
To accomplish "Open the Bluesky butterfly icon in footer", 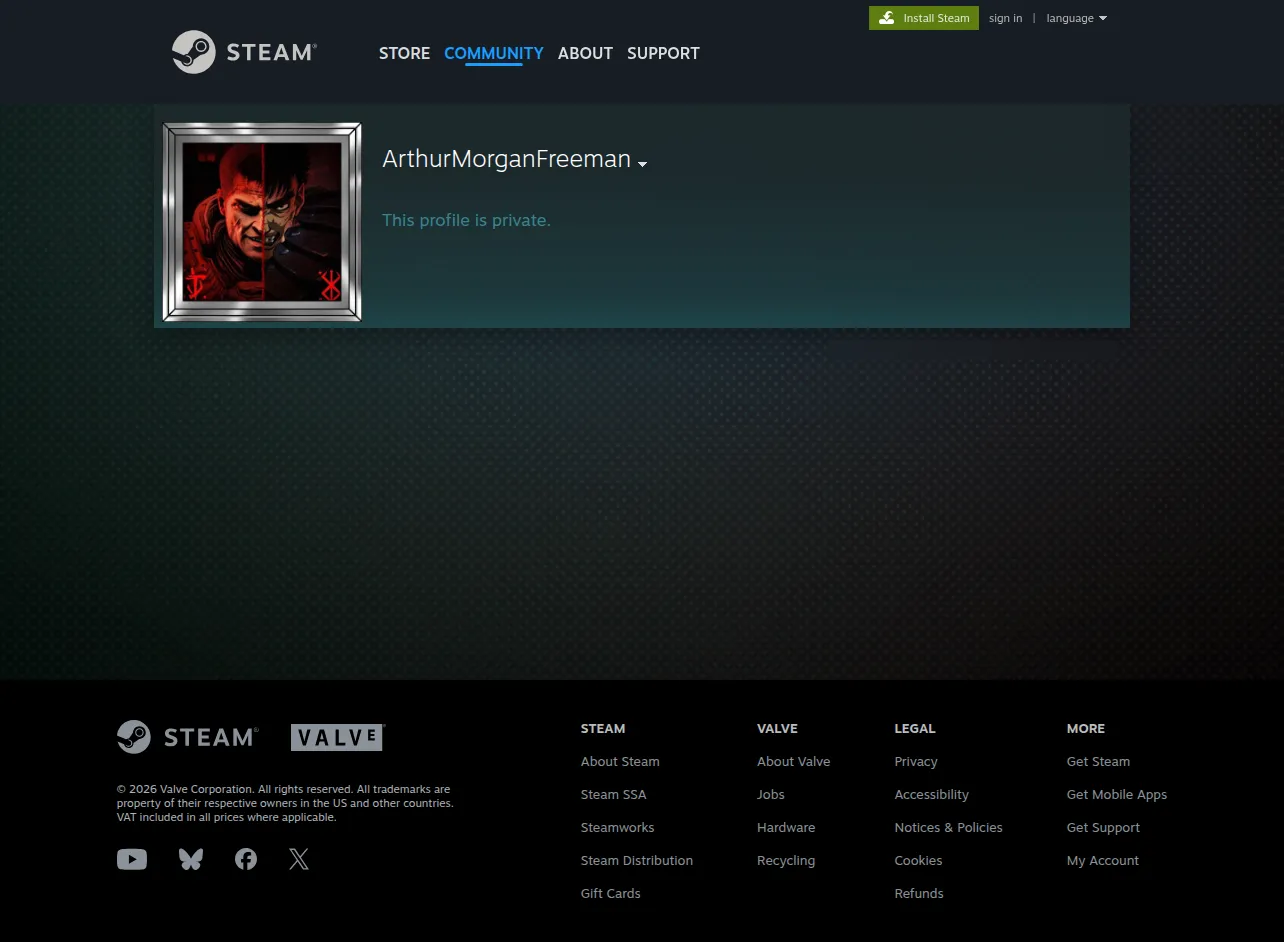I will (x=191, y=859).
